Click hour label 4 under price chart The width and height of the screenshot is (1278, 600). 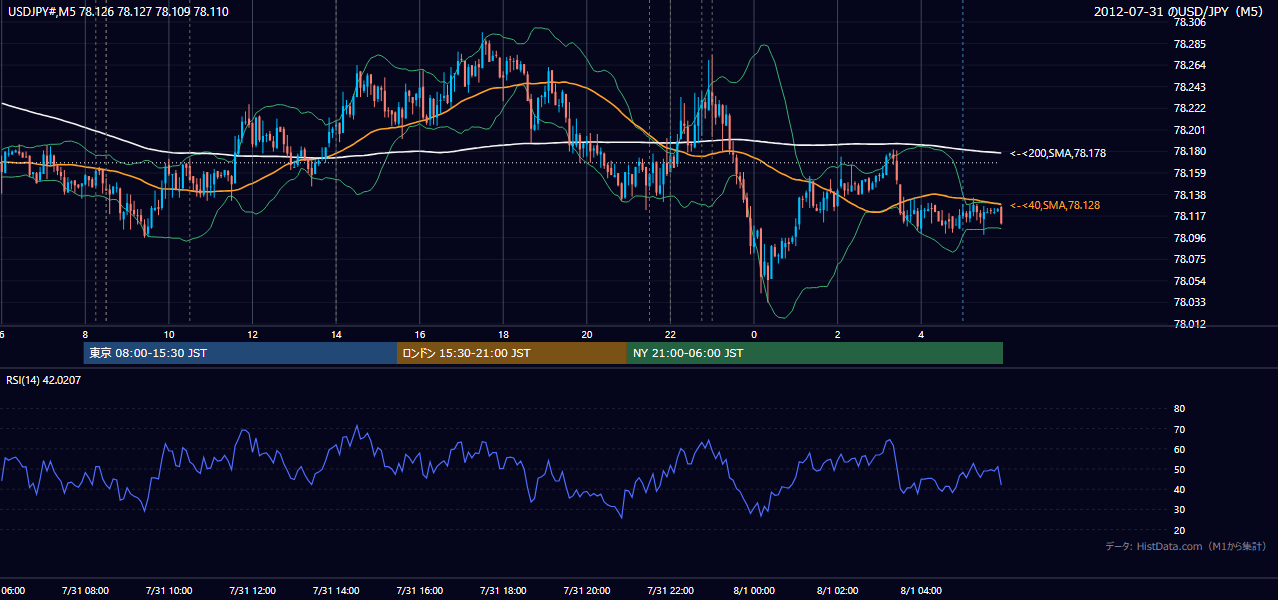[921, 335]
